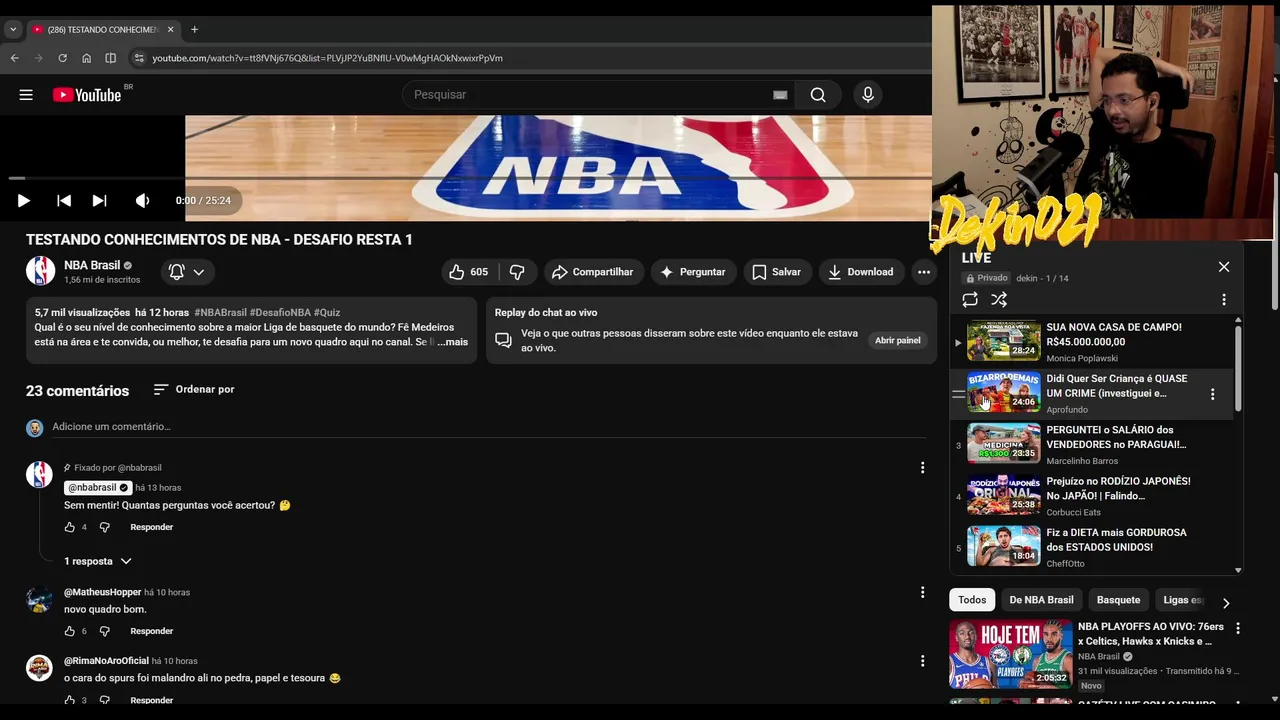Open the on-screen keyboard icon in search box

[780, 95]
